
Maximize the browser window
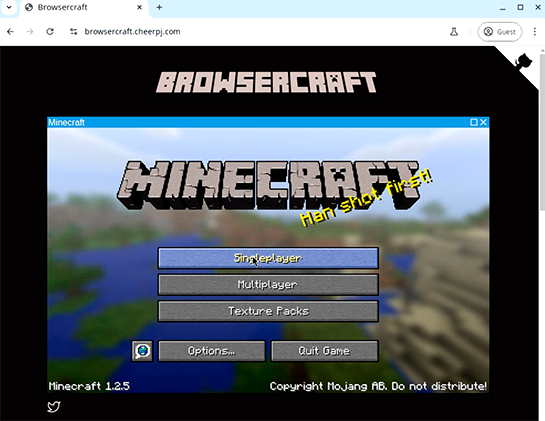(x=520, y=7)
